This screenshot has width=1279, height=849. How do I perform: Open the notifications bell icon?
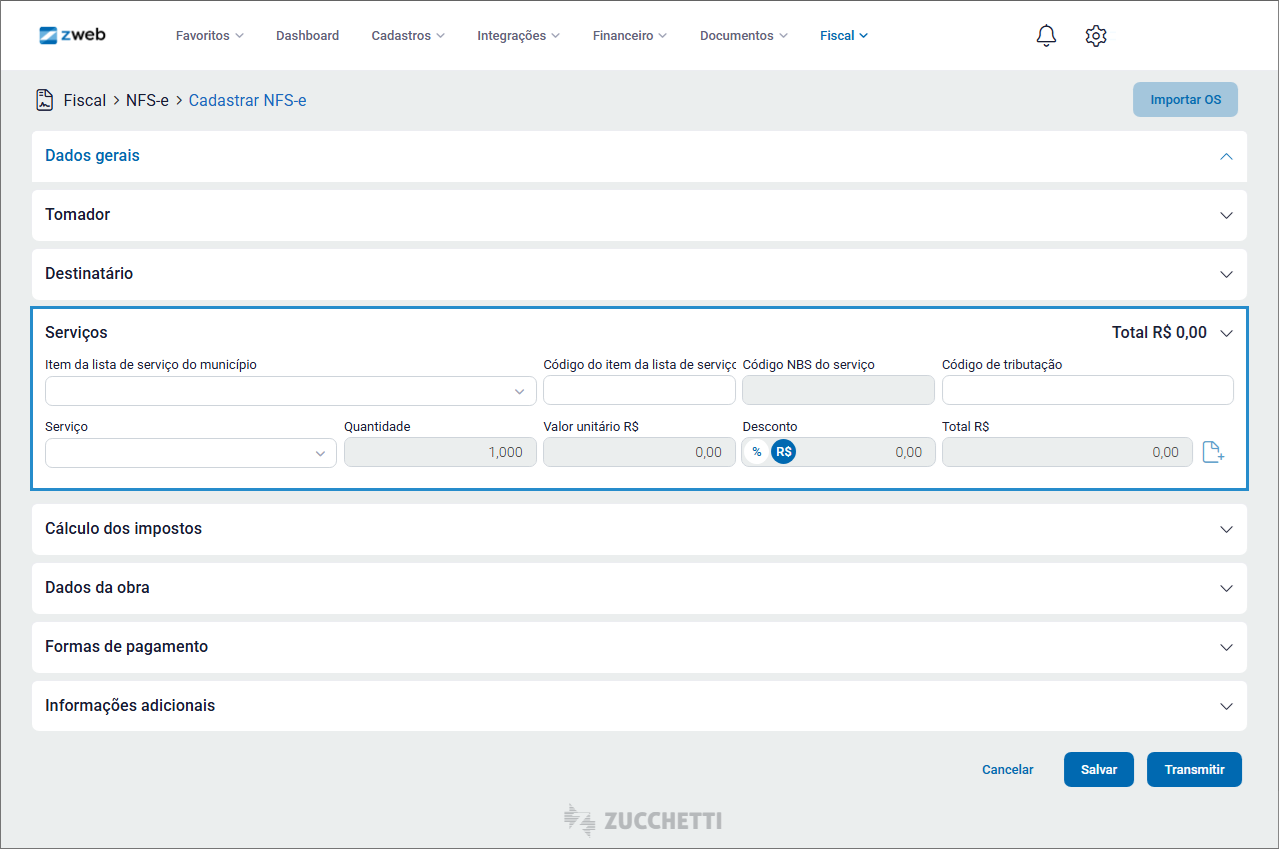point(1046,36)
